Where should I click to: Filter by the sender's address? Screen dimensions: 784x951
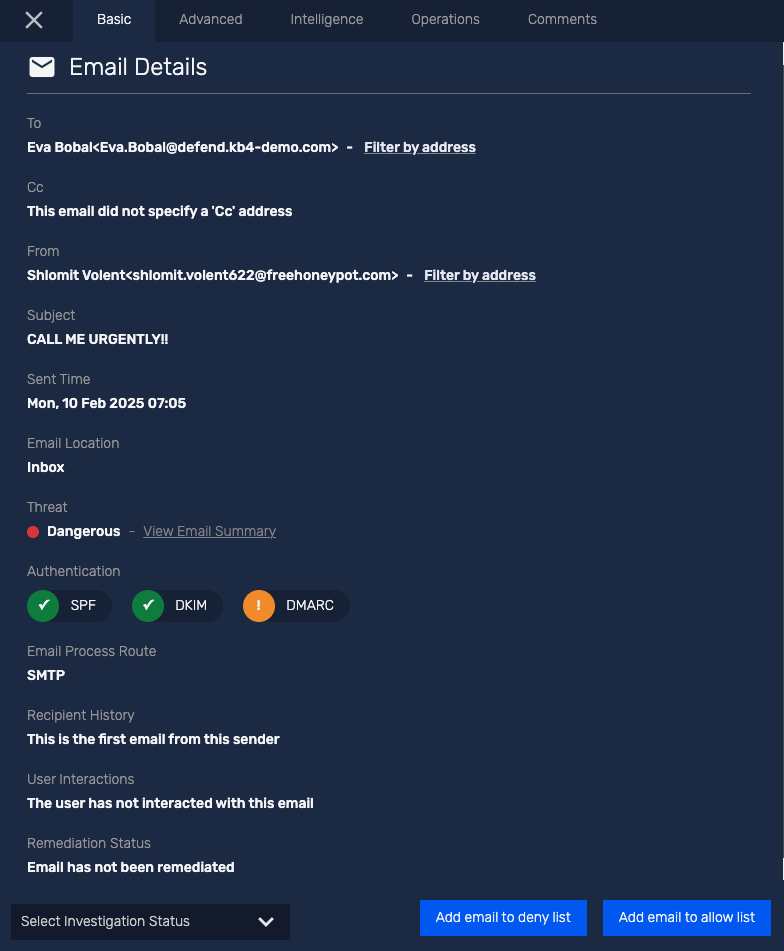(479, 275)
